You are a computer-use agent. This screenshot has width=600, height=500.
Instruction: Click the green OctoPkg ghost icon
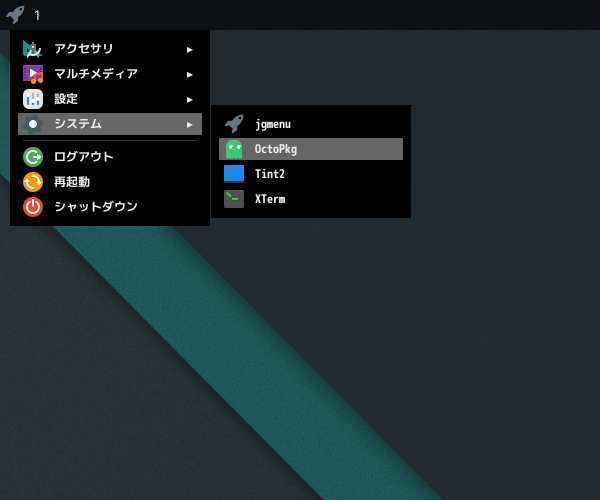pos(234,149)
